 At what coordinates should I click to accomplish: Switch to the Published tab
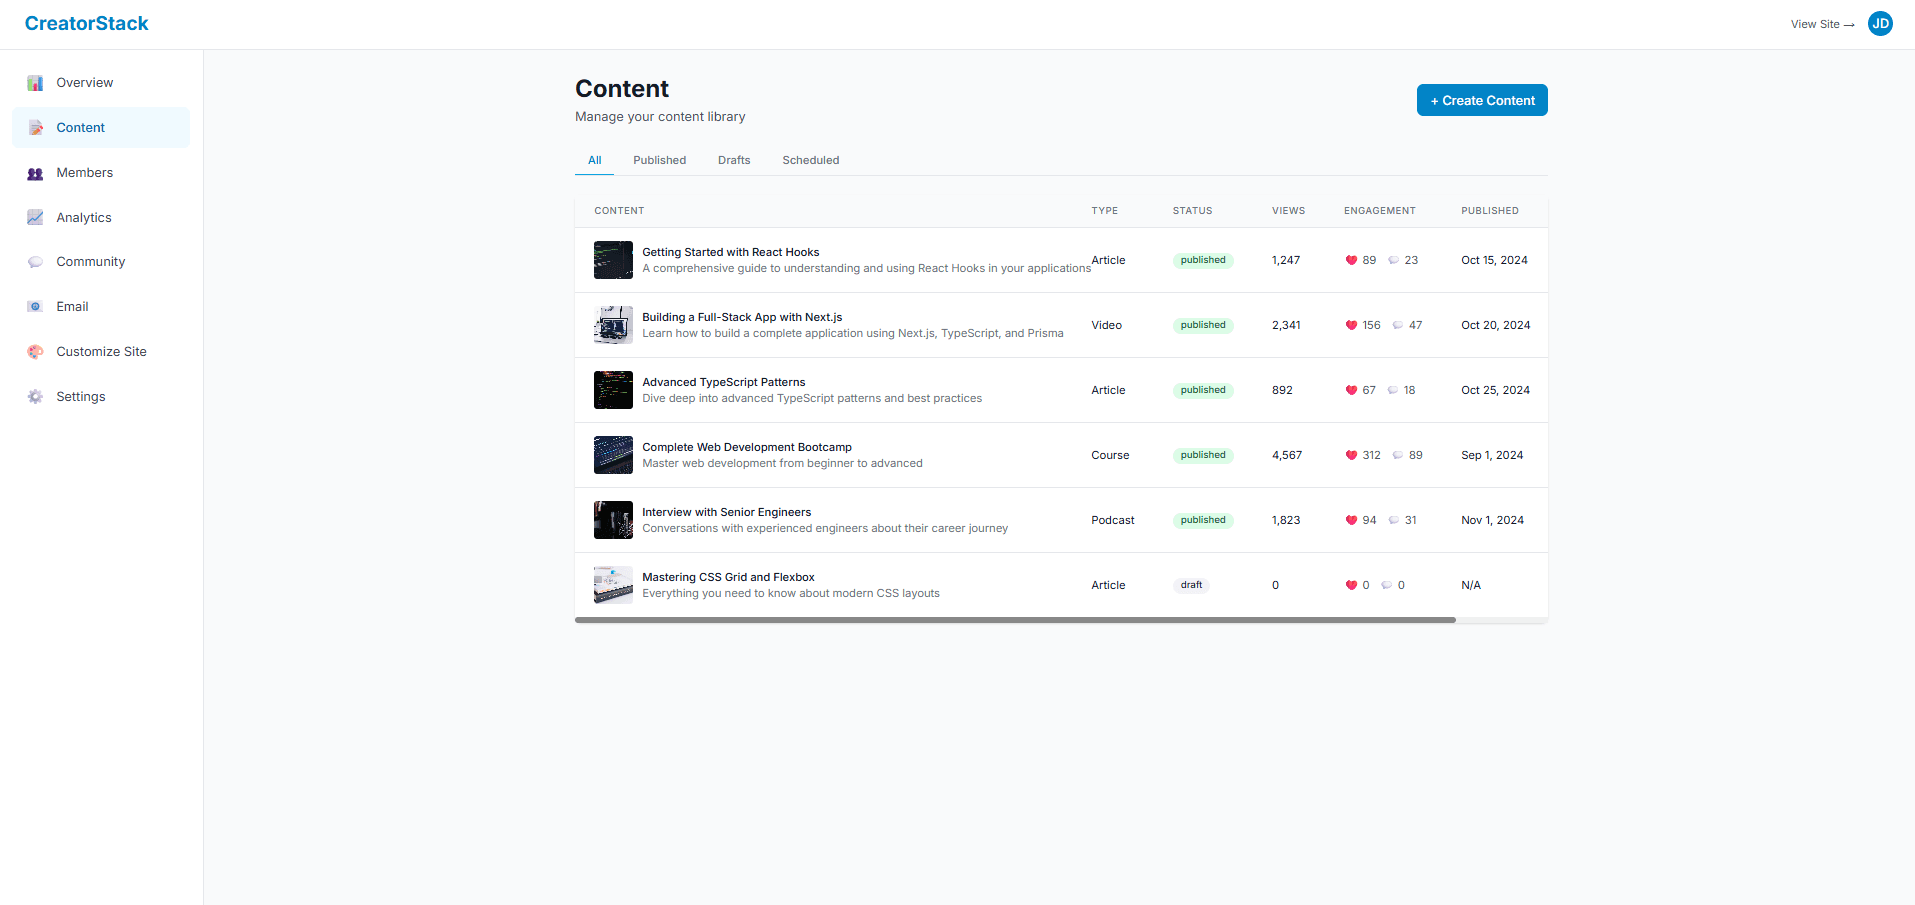click(x=659, y=160)
